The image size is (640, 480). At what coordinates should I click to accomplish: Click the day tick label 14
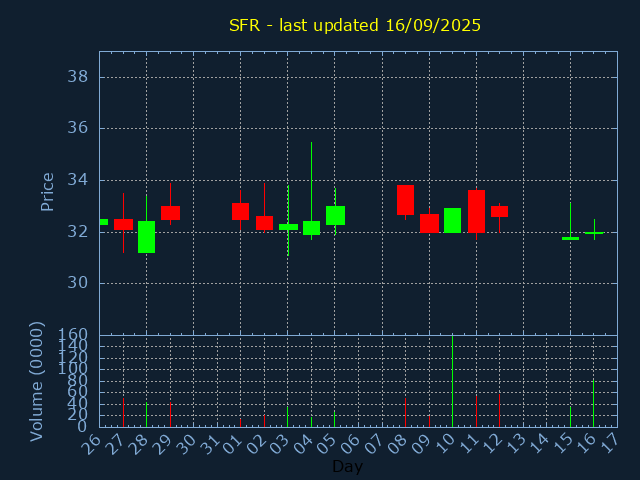point(539,444)
